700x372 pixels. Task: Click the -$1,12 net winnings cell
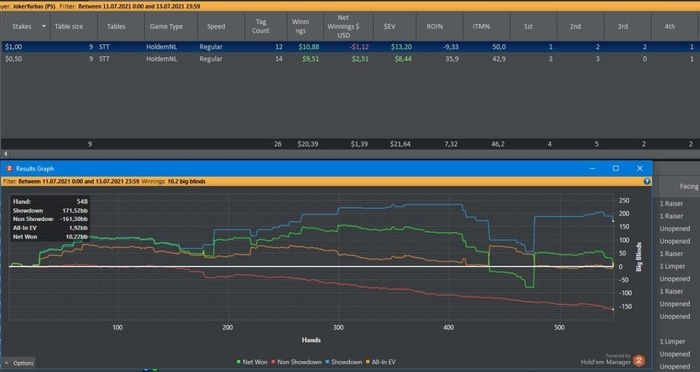pos(359,47)
